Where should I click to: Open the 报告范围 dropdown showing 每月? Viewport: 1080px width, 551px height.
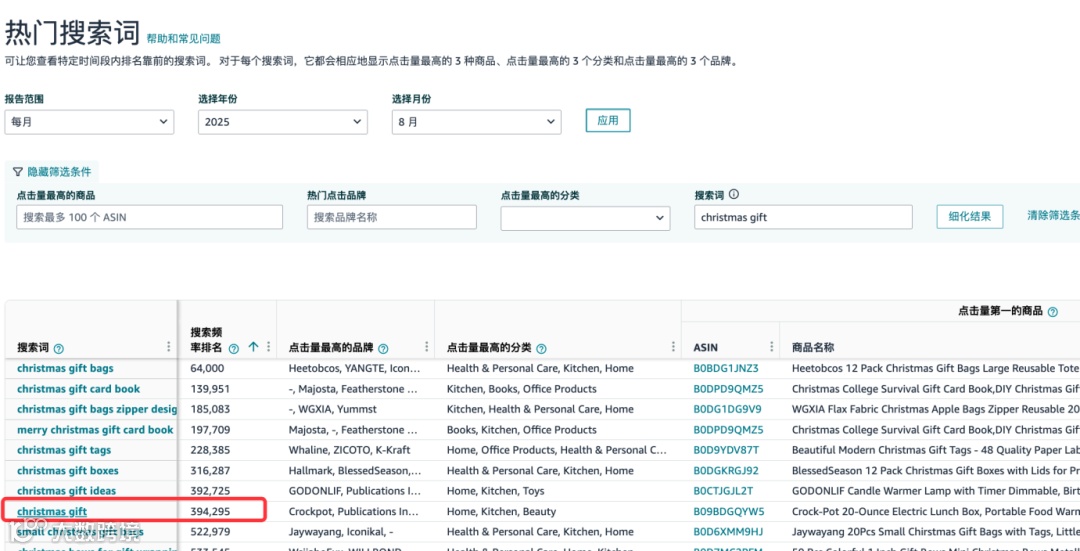[x=89, y=122]
